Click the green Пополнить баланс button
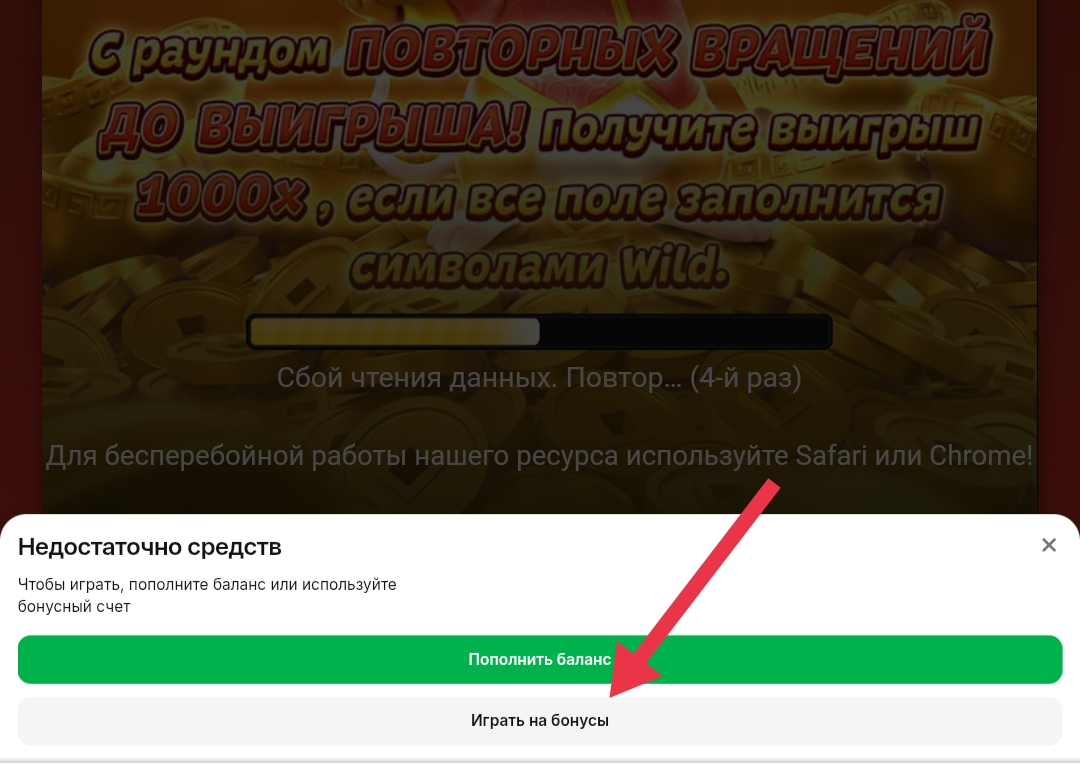Viewport: 1080px width, 764px height. coord(540,659)
